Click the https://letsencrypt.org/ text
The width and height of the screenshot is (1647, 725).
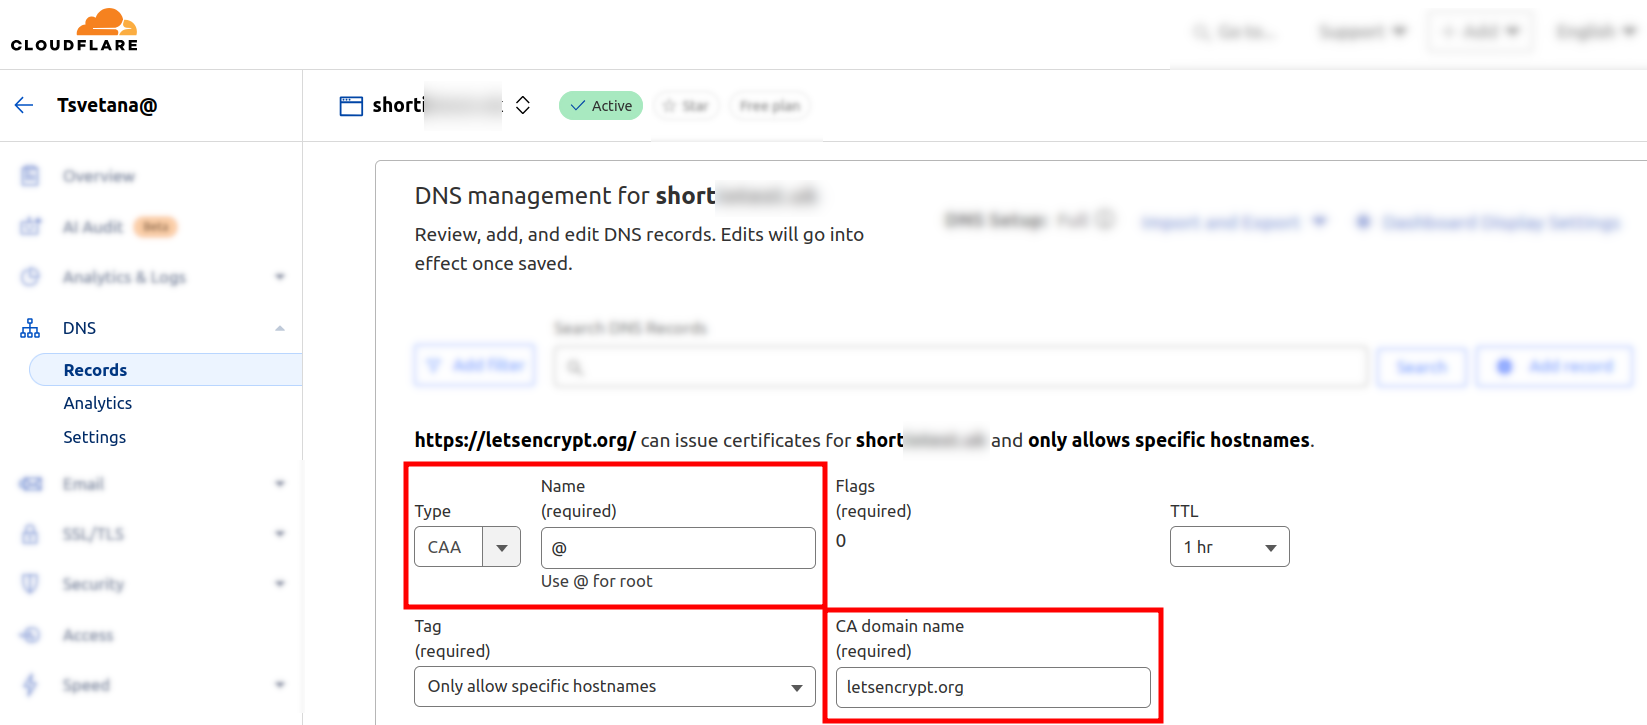[x=525, y=440]
